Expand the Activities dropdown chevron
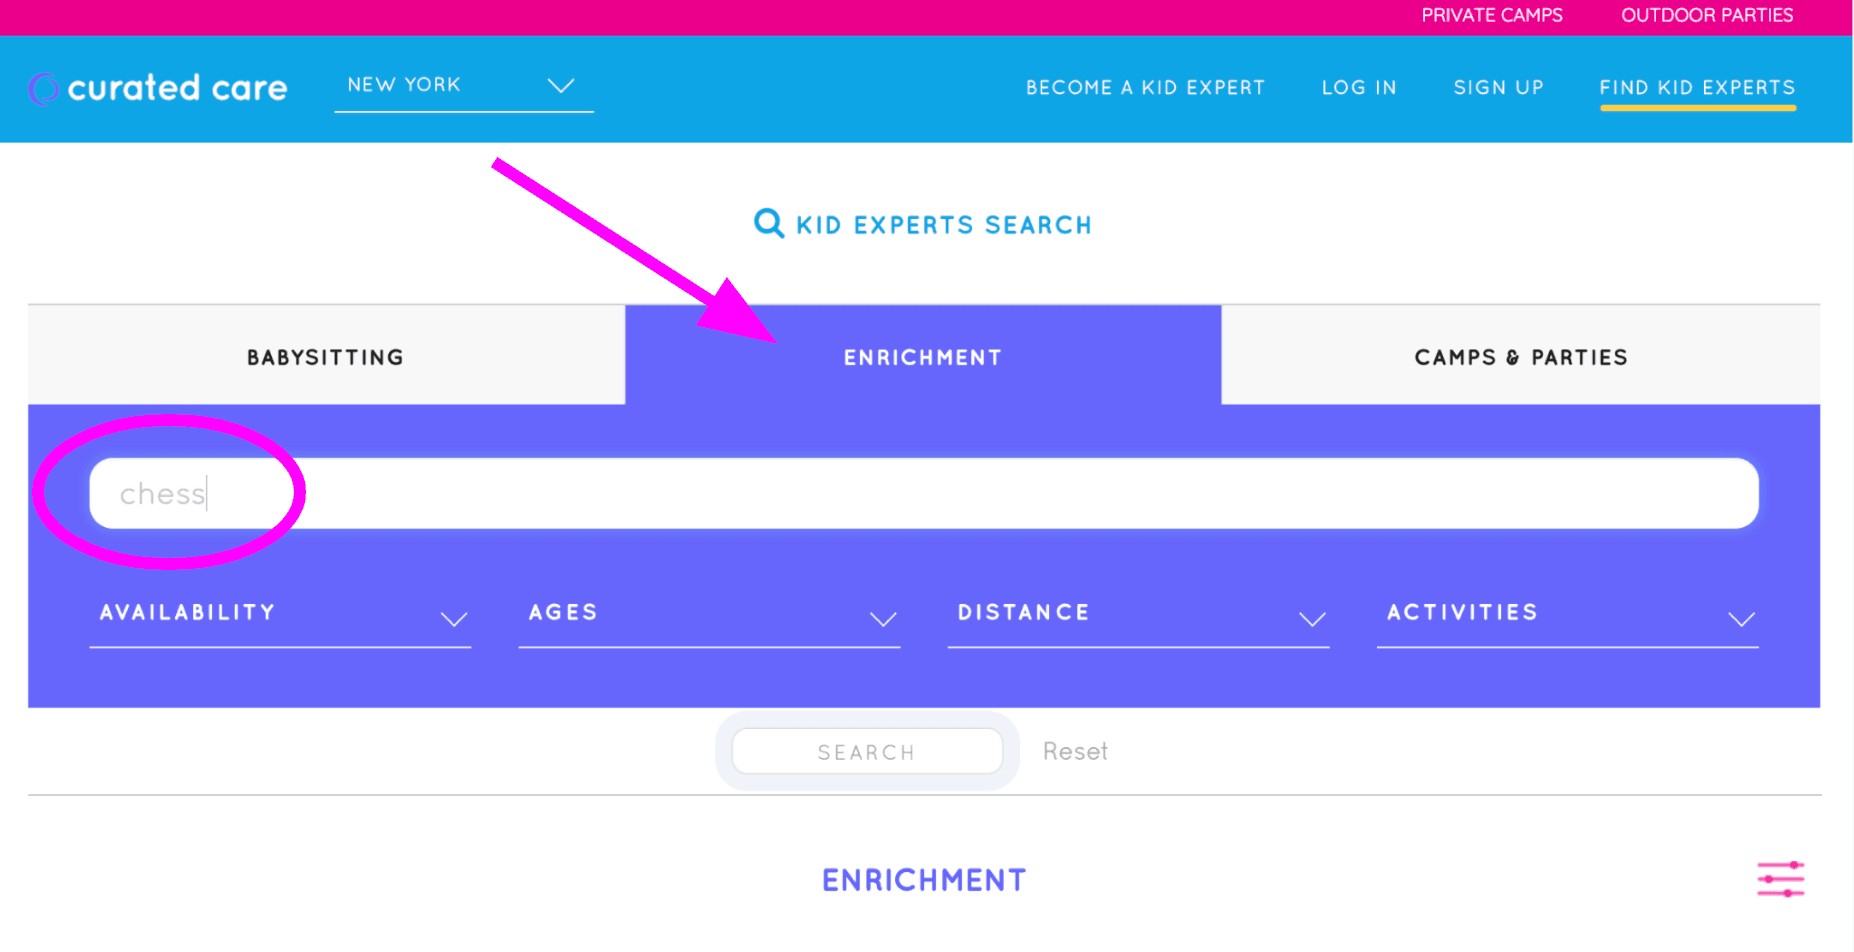This screenshot has width=1854, height=952. 1741,619
